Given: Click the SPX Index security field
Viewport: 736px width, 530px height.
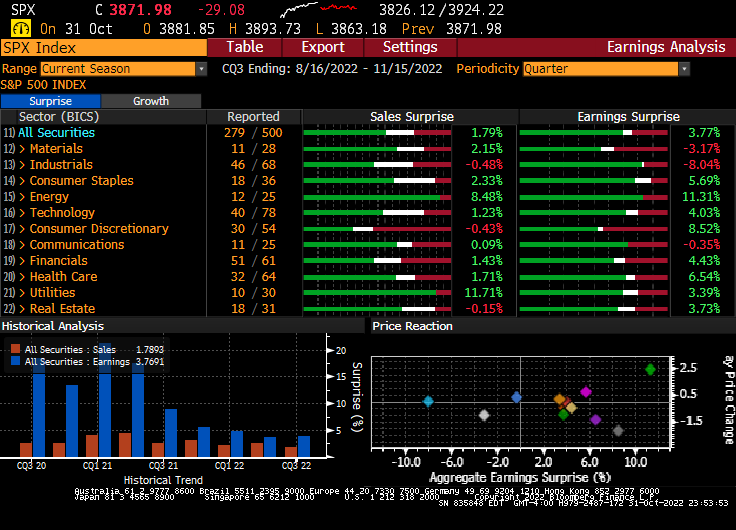Looking at the screenshot, I should tap(104, 48).
